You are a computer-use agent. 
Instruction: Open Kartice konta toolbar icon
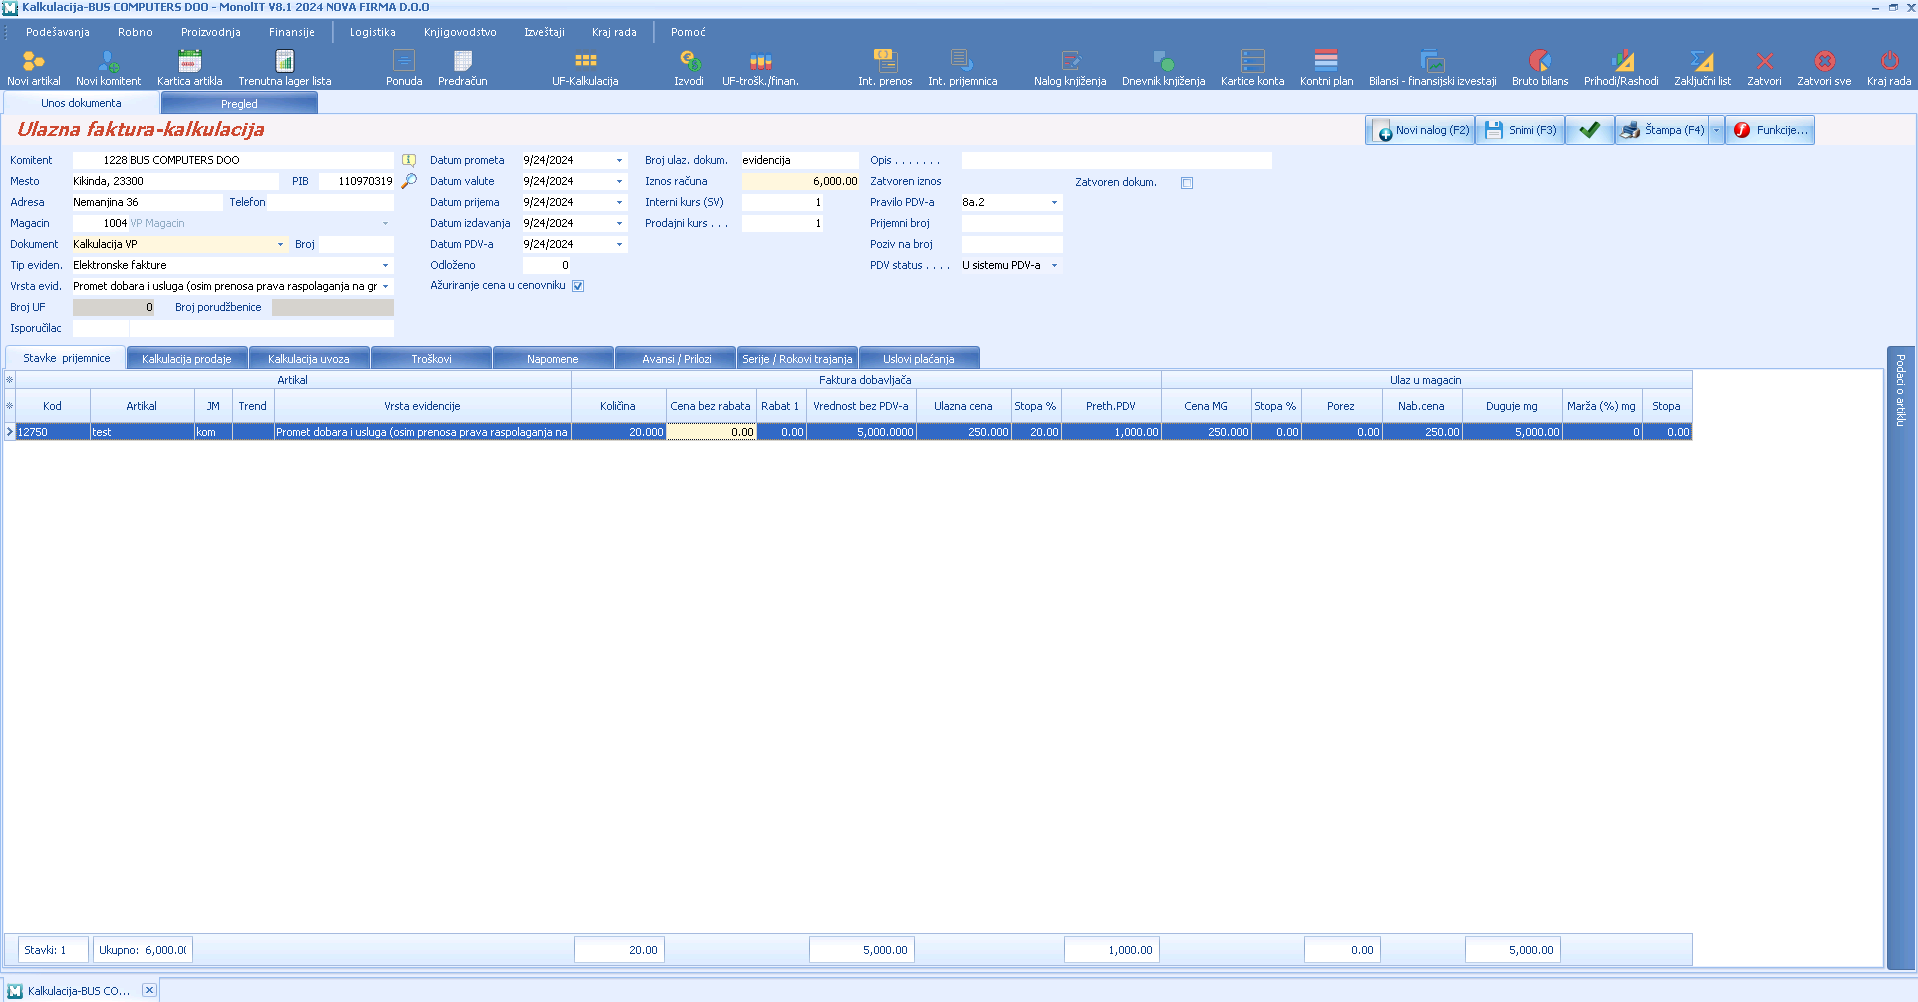1253,68
